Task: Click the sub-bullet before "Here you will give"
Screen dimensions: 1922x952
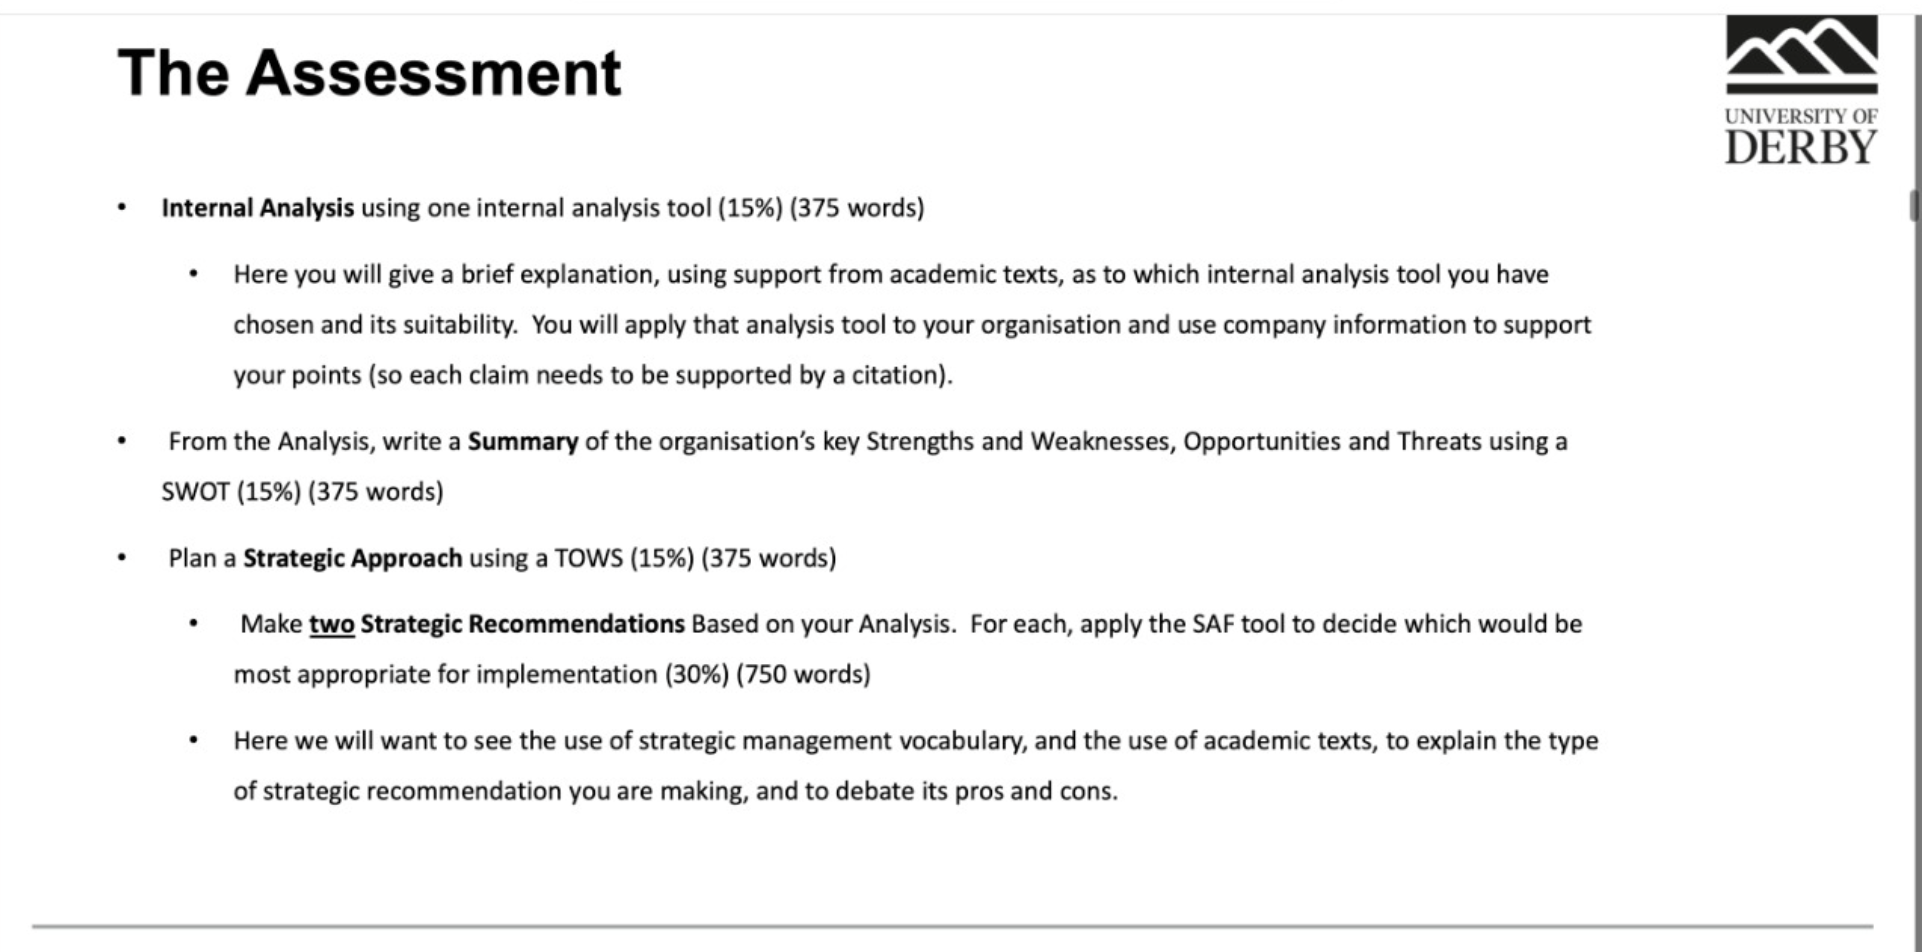Action: (193, 274)
